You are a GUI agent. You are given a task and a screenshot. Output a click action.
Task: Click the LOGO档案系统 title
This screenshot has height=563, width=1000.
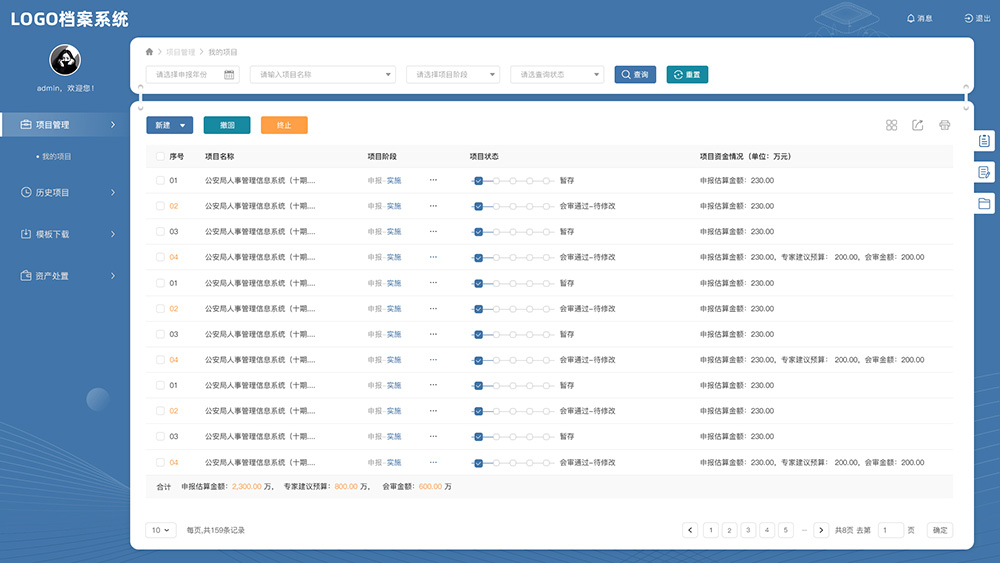coord(70,19)
